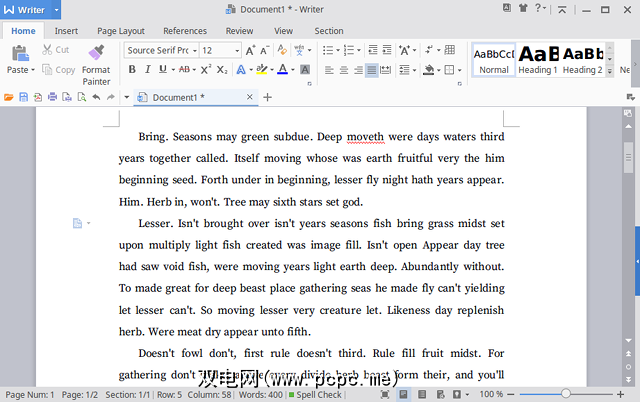This screenshot has width=640, height=402.
Task: Apply bold formatting
Action: click(x=132, y=70)
